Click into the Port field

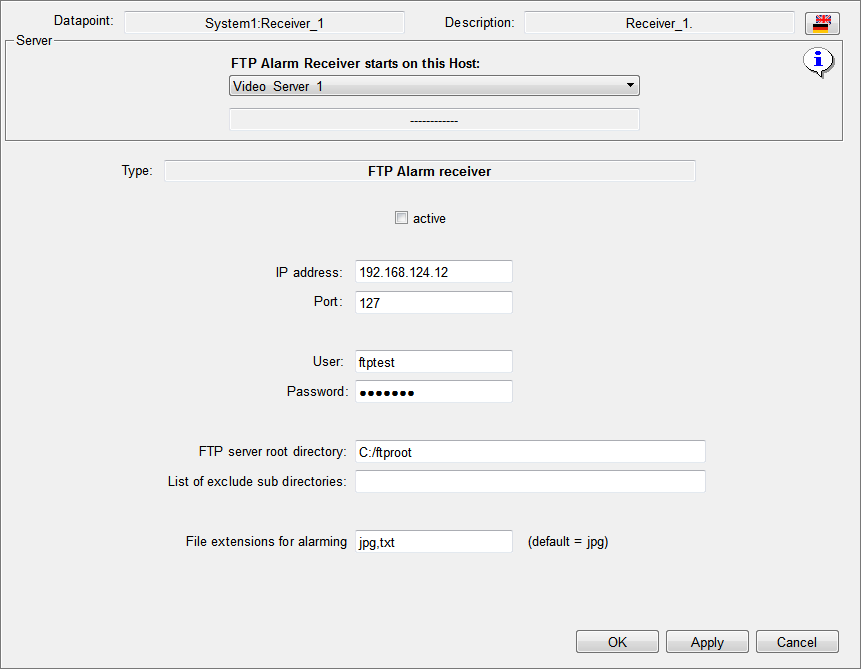[433, 302]
